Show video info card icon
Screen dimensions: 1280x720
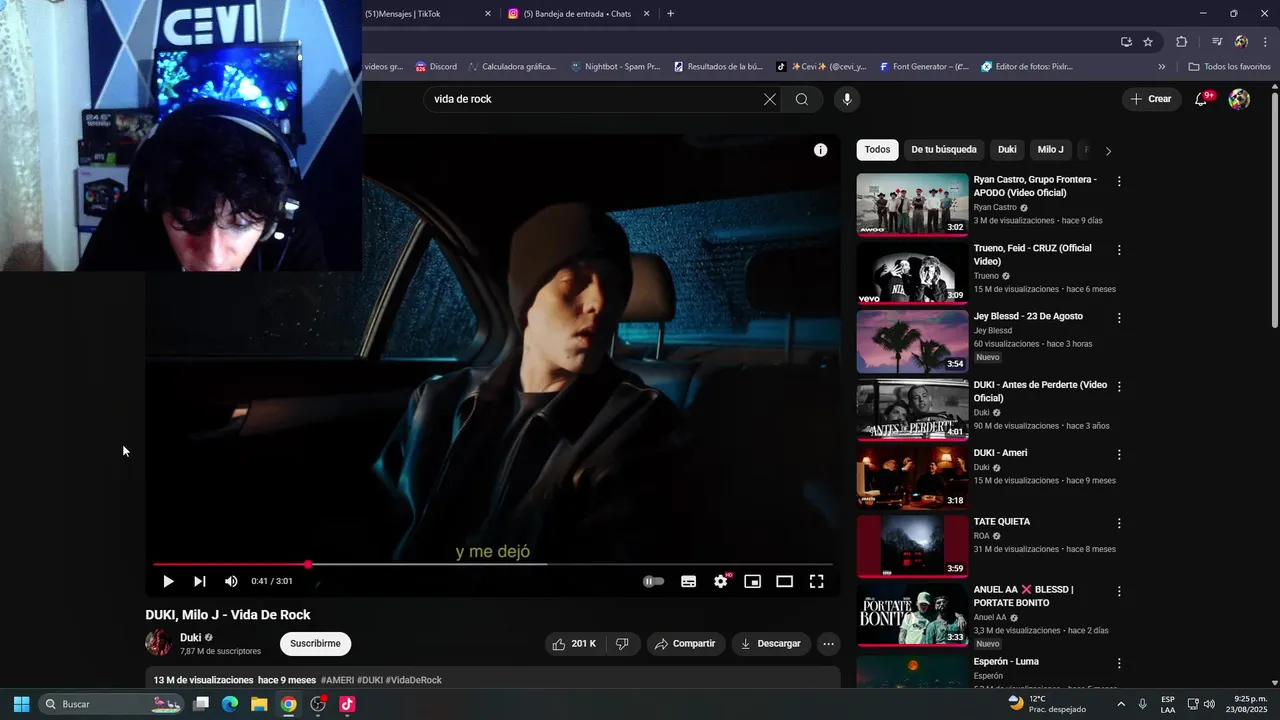click(x=820, y=150)
